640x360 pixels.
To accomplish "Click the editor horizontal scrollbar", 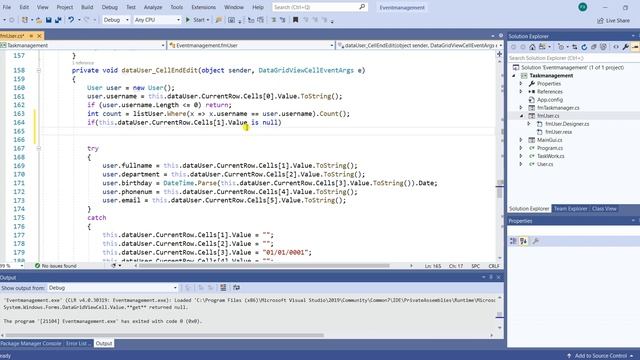I will (x=264, y=266).
